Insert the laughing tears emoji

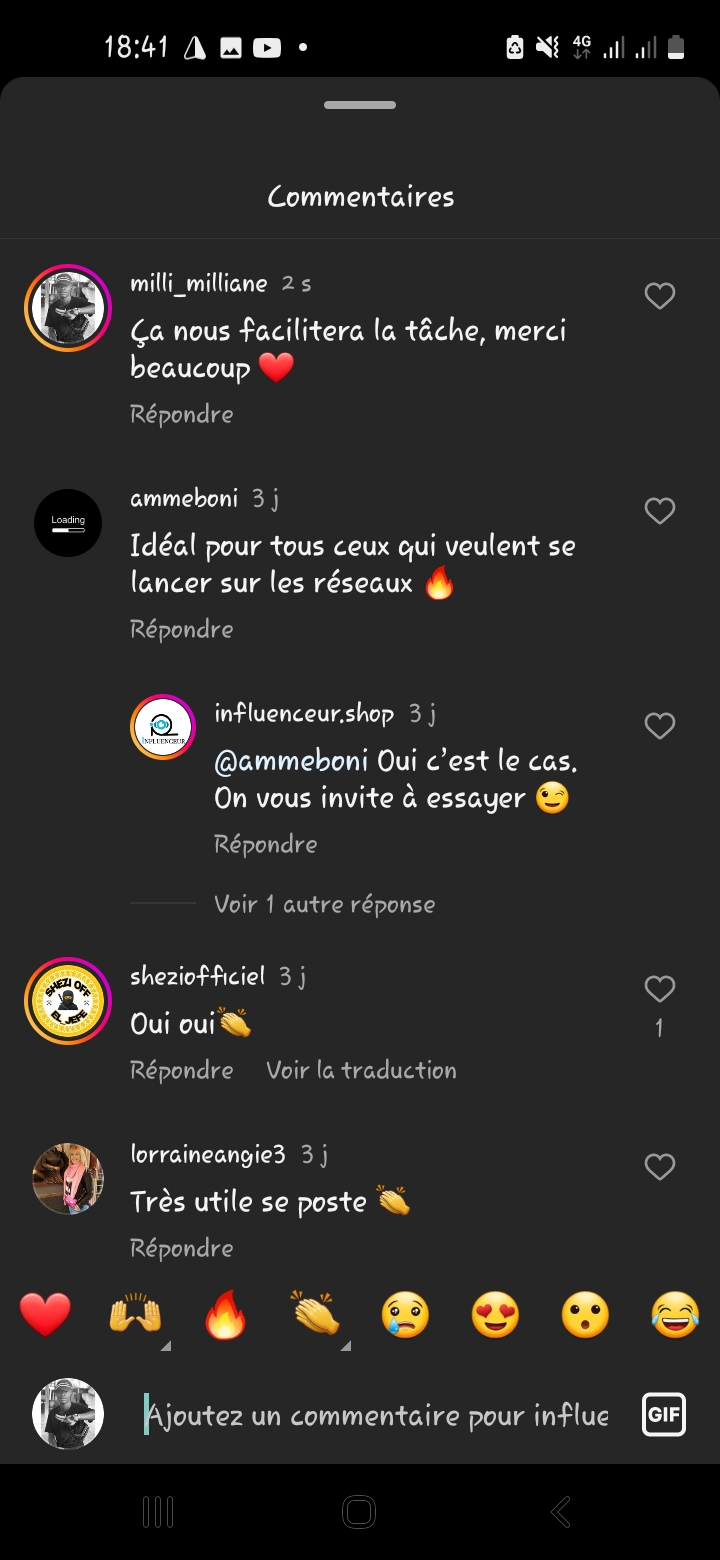(x=675, y=1314)
